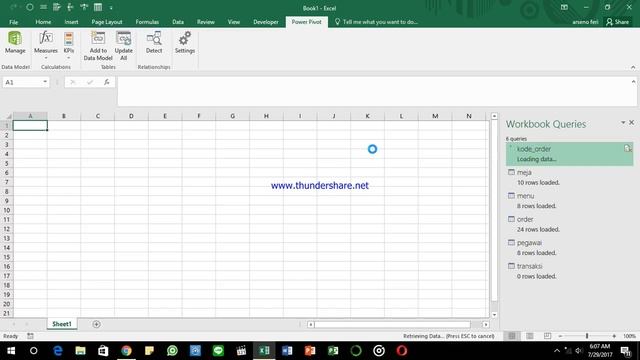The image size is (640, 360).
Task: Open Power Pivot Settings
Action: 184,42
